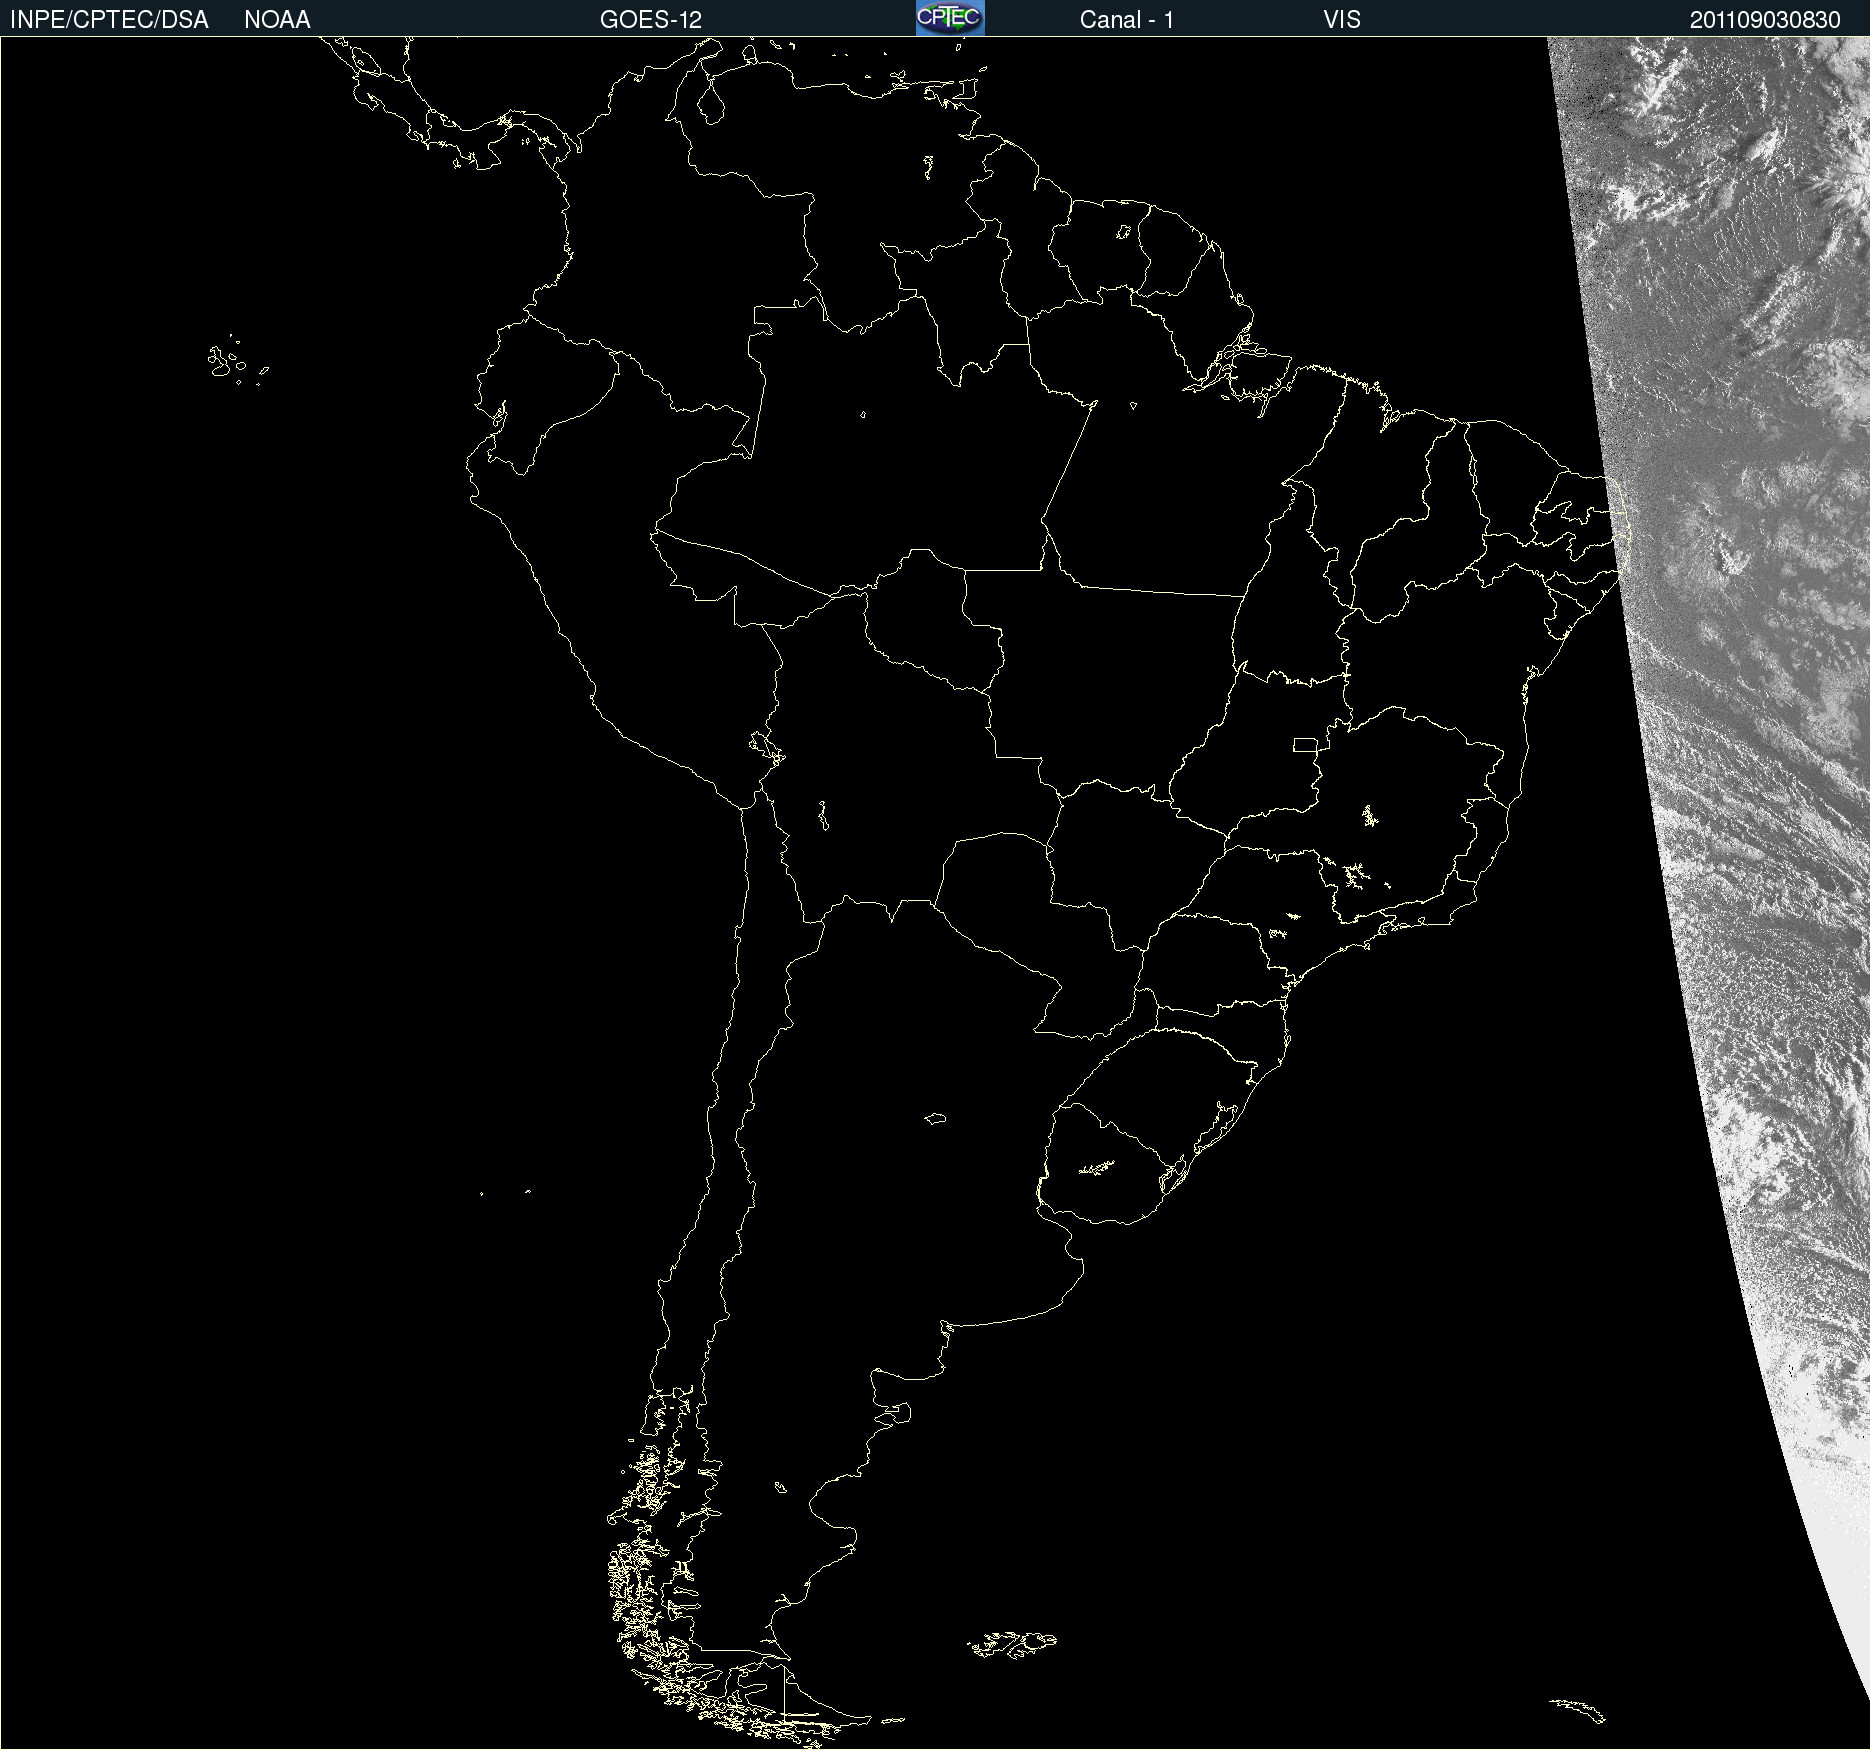Select the NOAA label in header
Viewport: 1870px width, 1750px height.
277,20
